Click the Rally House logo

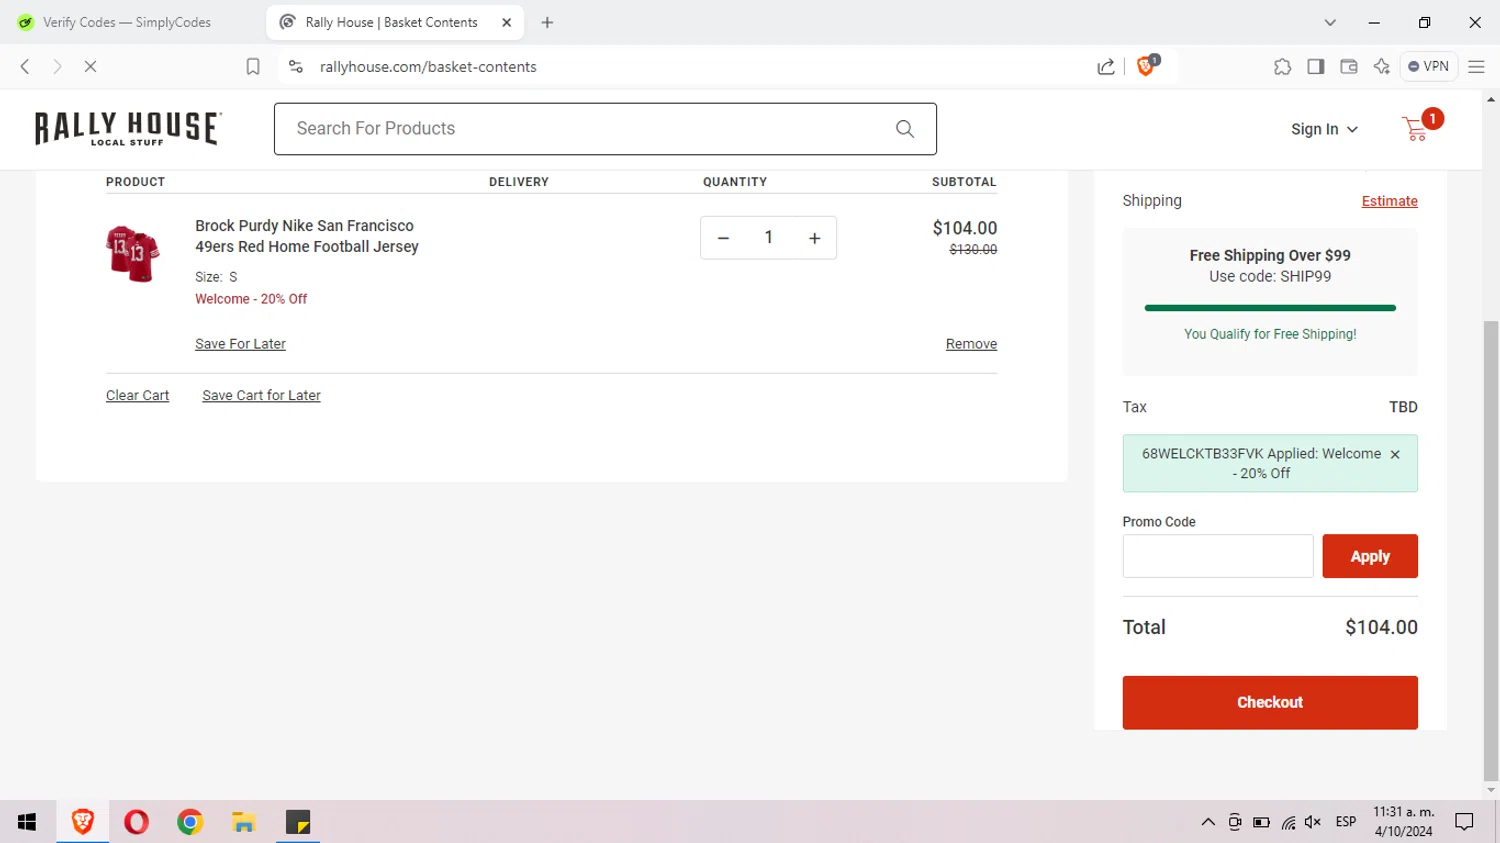[x=128, y=128]
